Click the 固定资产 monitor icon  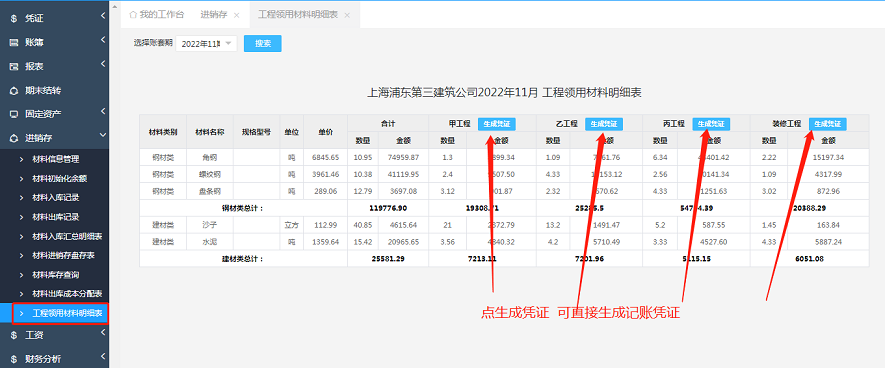[14, 114]
